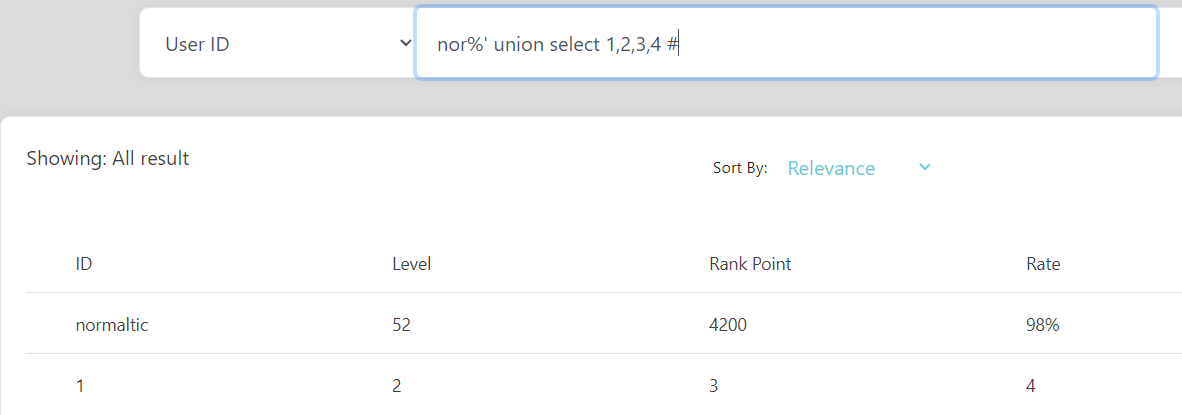Click the chevron arrow beside User ID
Viewport: 1182px width, 415px height.
tap(404, 44)
